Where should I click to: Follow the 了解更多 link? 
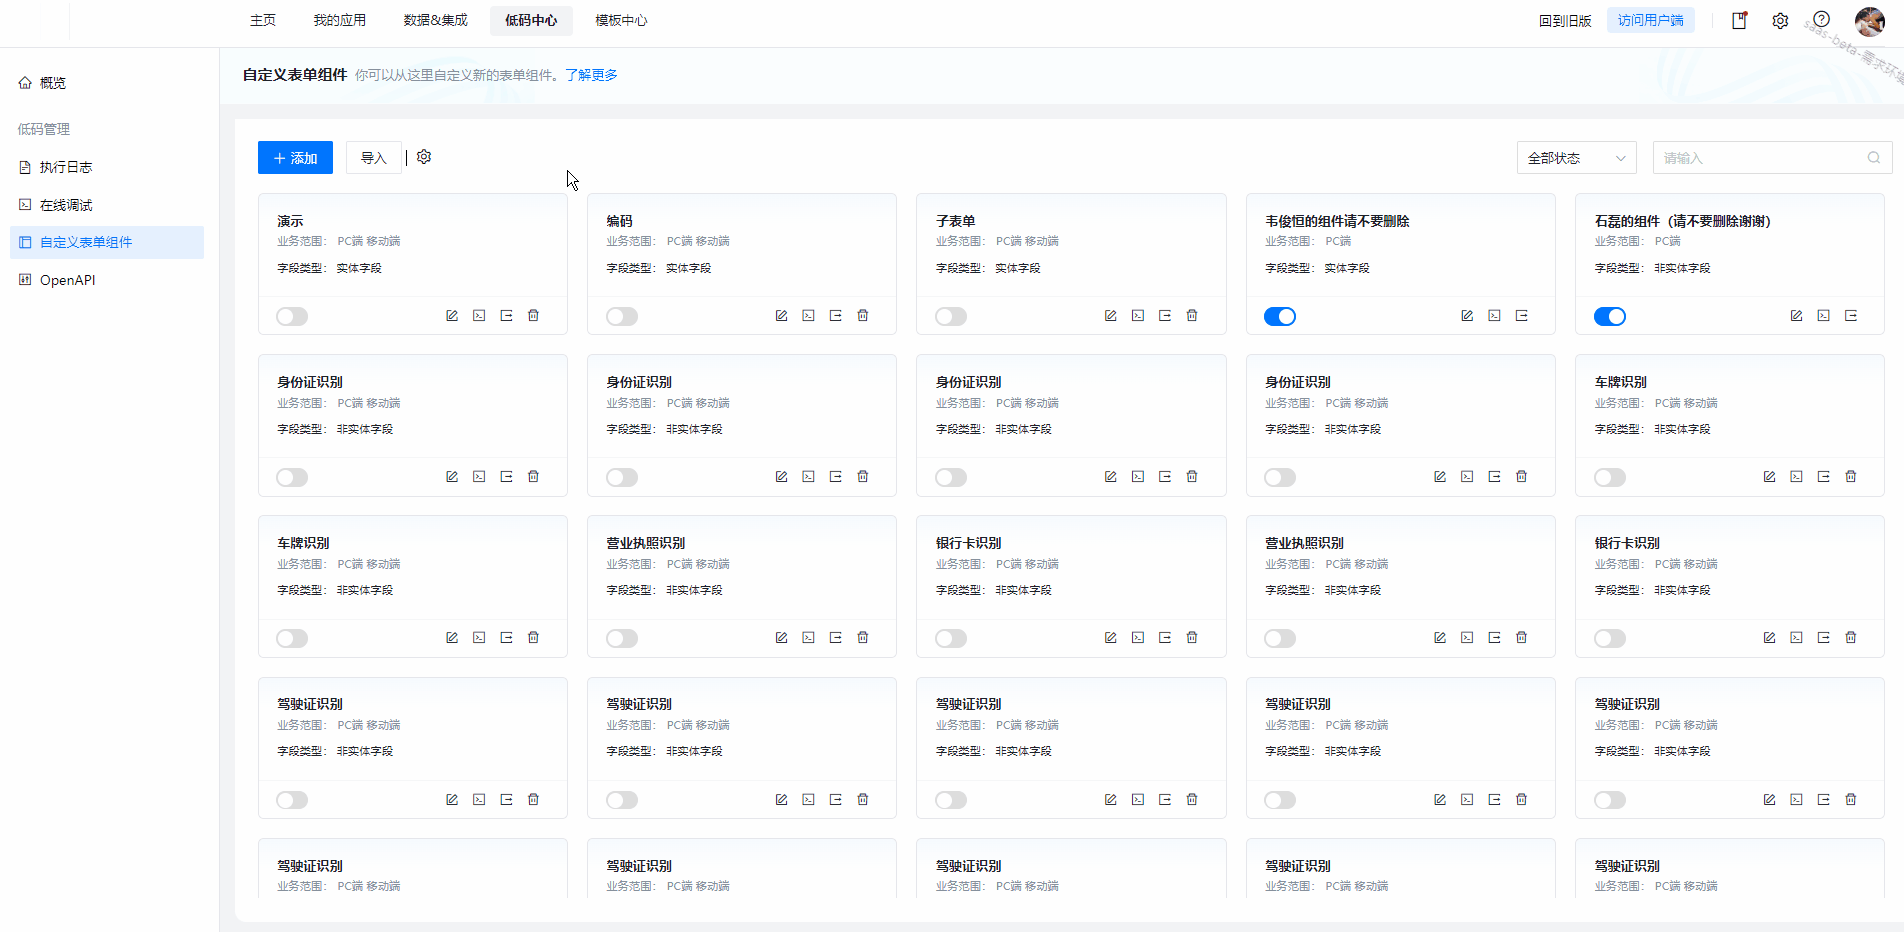pyautogui.click(x=591, y=75)
